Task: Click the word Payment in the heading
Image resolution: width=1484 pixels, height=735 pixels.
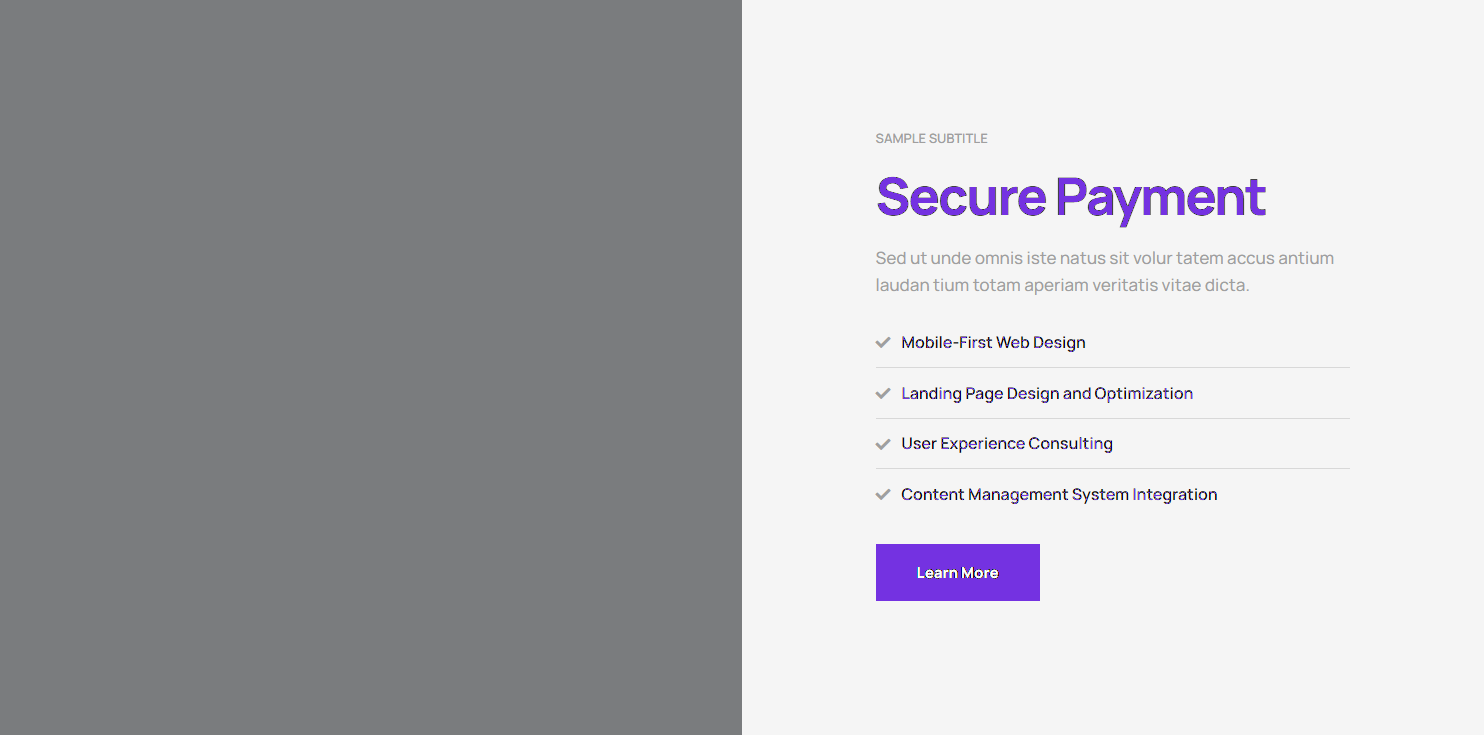Action: [x=1161, y=196]
